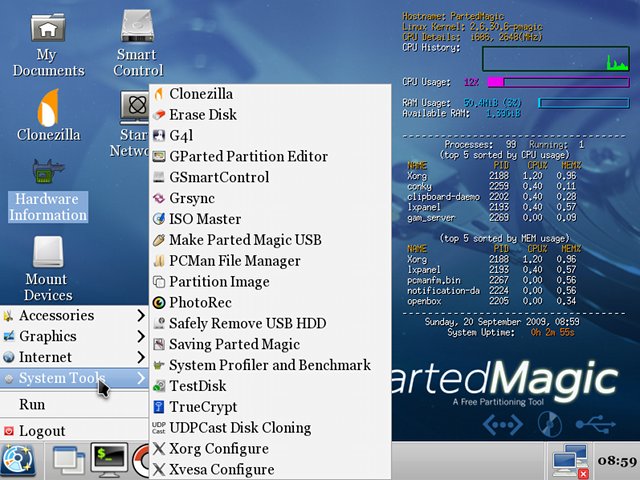This screenshot has height=480, width=640.
Task: Open the Graphics menu category
Action: pos(74,336)
